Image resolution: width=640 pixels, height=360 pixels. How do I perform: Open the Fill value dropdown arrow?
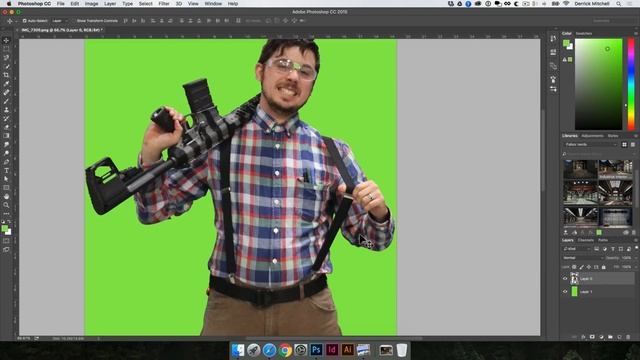636,267
